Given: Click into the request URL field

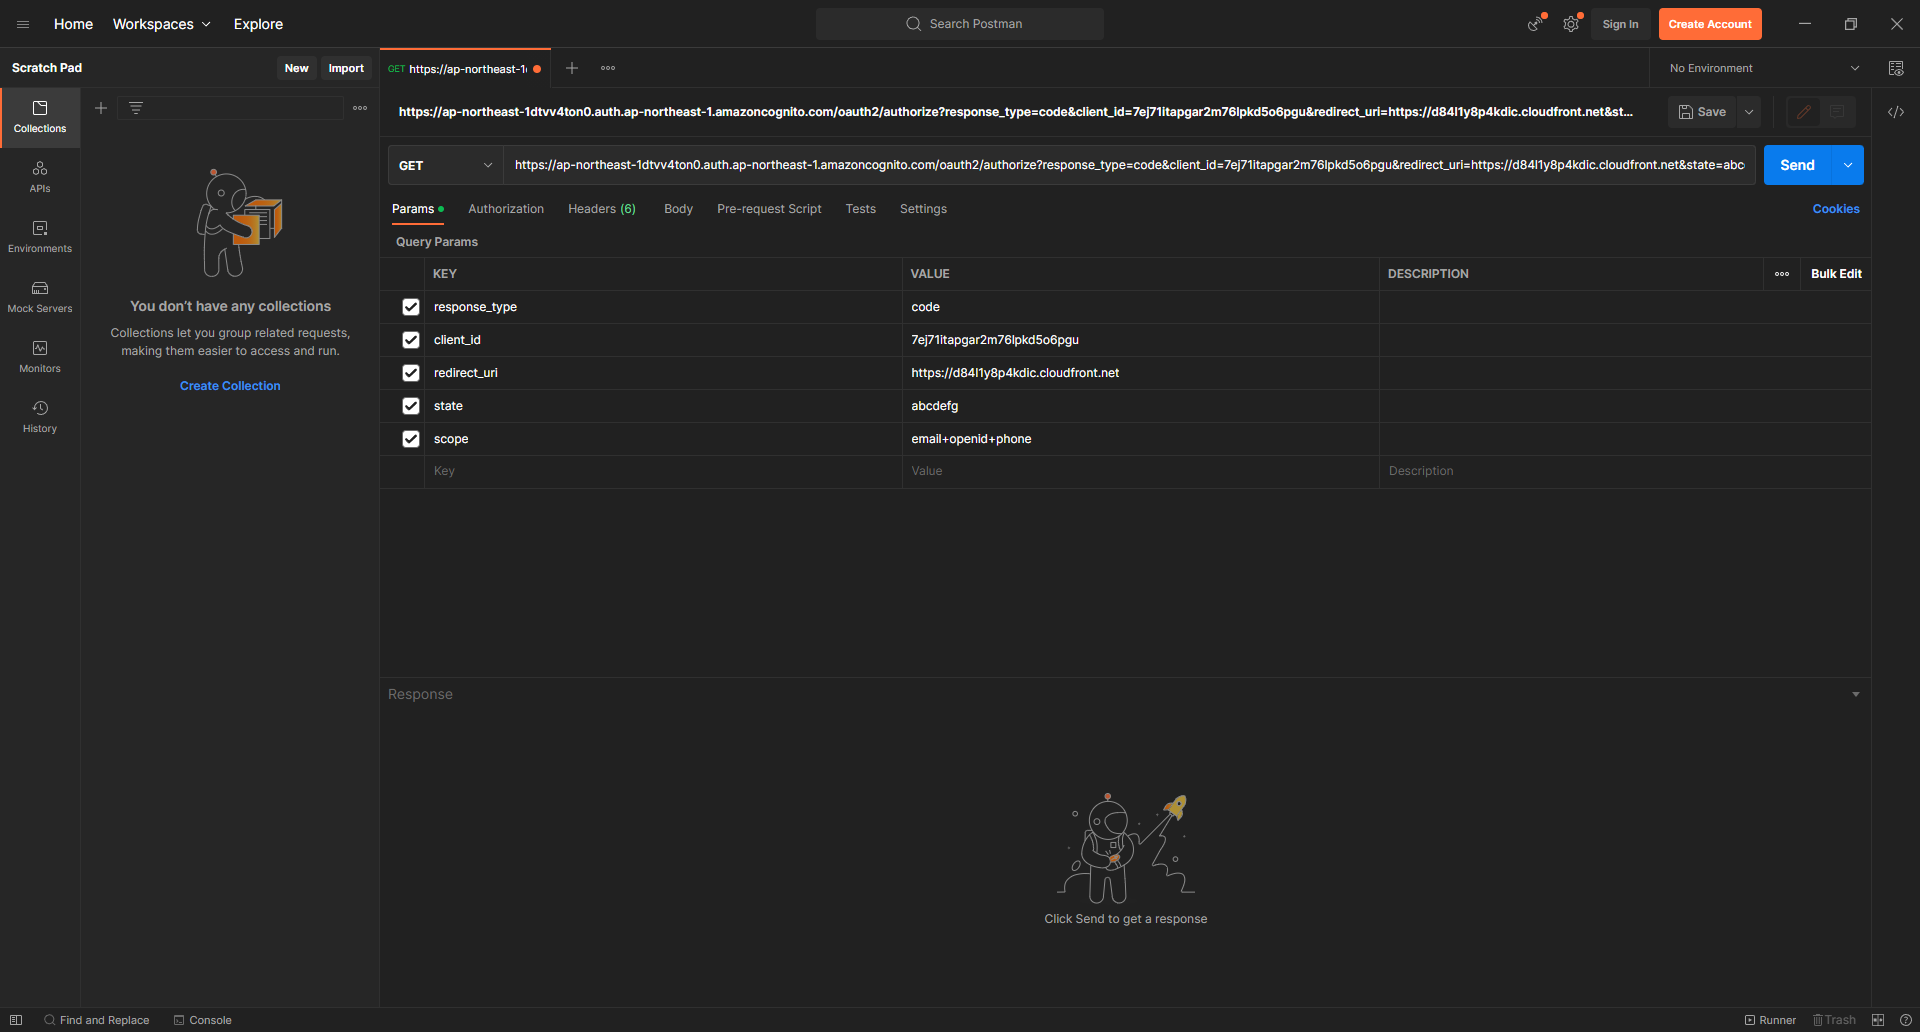Looking at the screenshot, I should (1130, 165).
